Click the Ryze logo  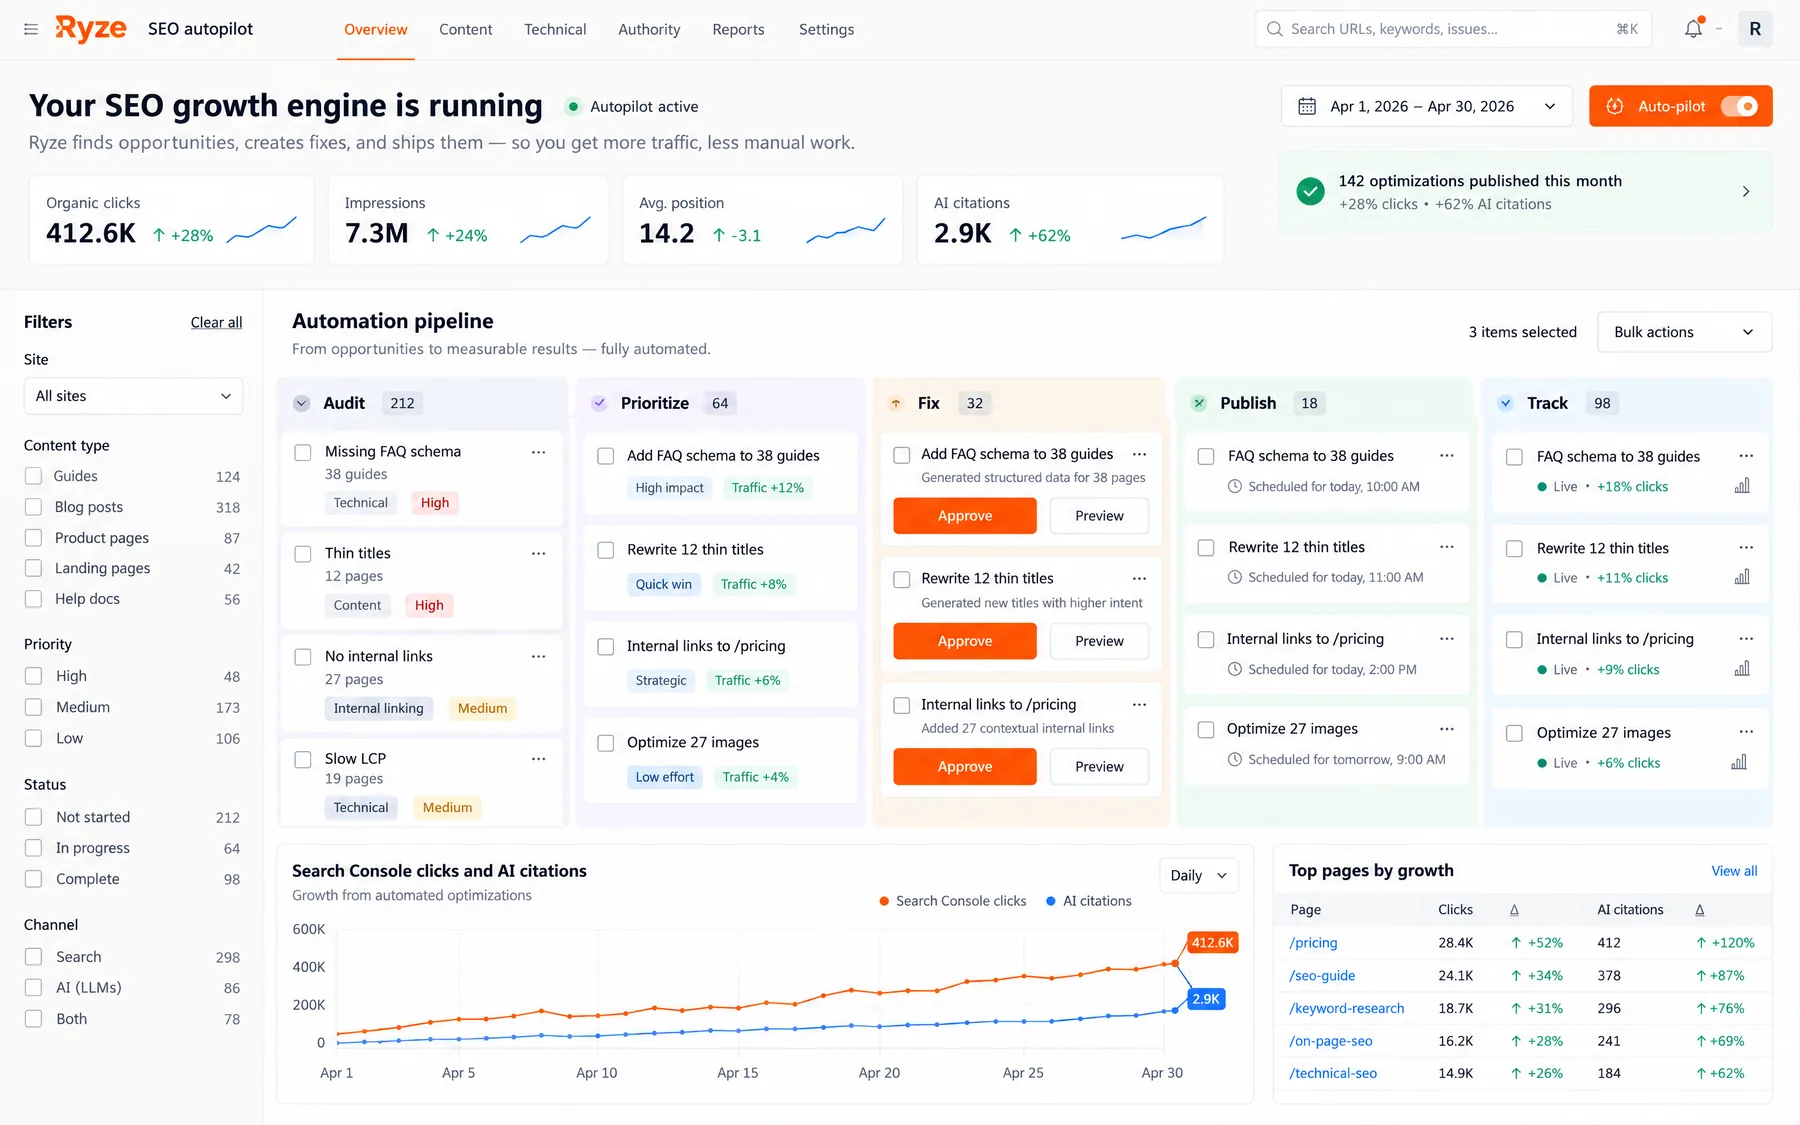click(90, 29)
